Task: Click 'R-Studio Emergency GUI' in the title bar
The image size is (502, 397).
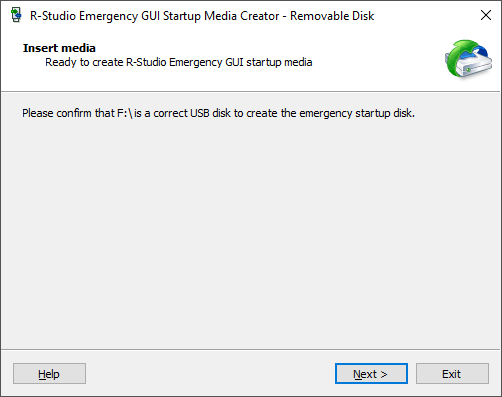Action: (x=95, y=16)
